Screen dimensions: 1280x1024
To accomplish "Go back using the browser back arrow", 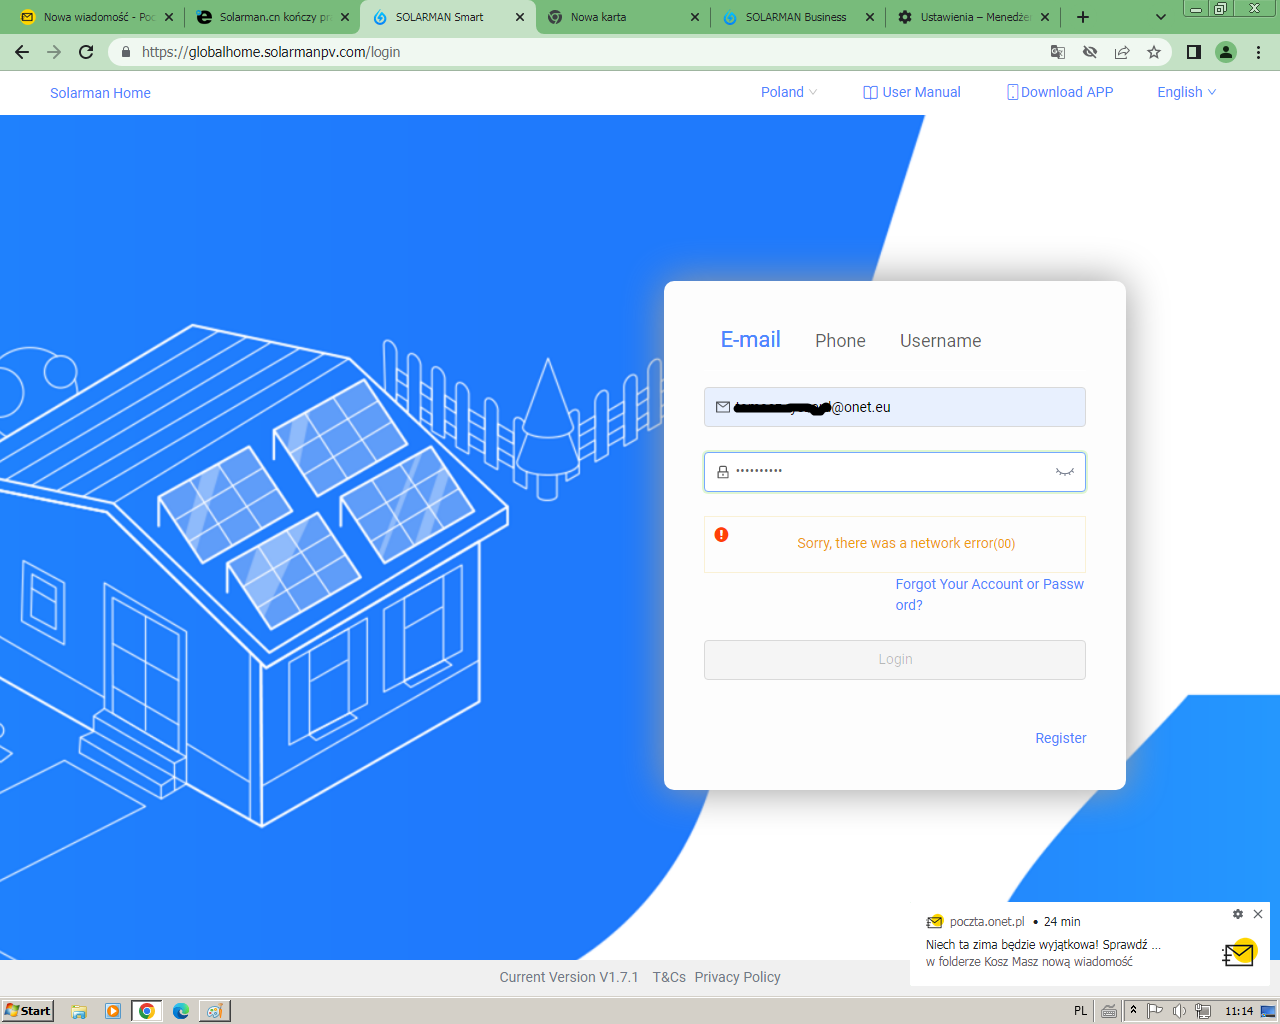I will point(22,52).
